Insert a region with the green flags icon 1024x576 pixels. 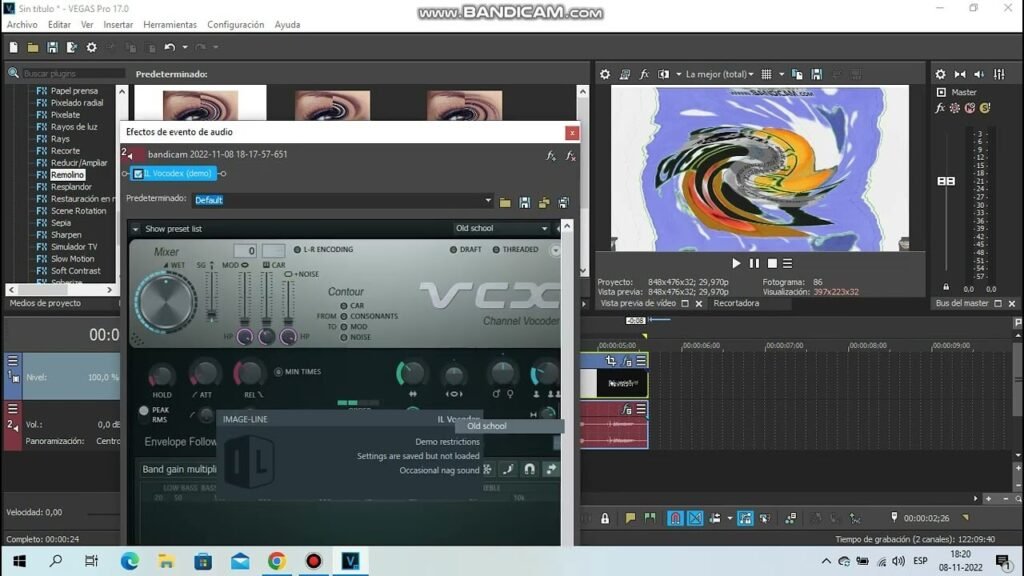click(650, 519)
